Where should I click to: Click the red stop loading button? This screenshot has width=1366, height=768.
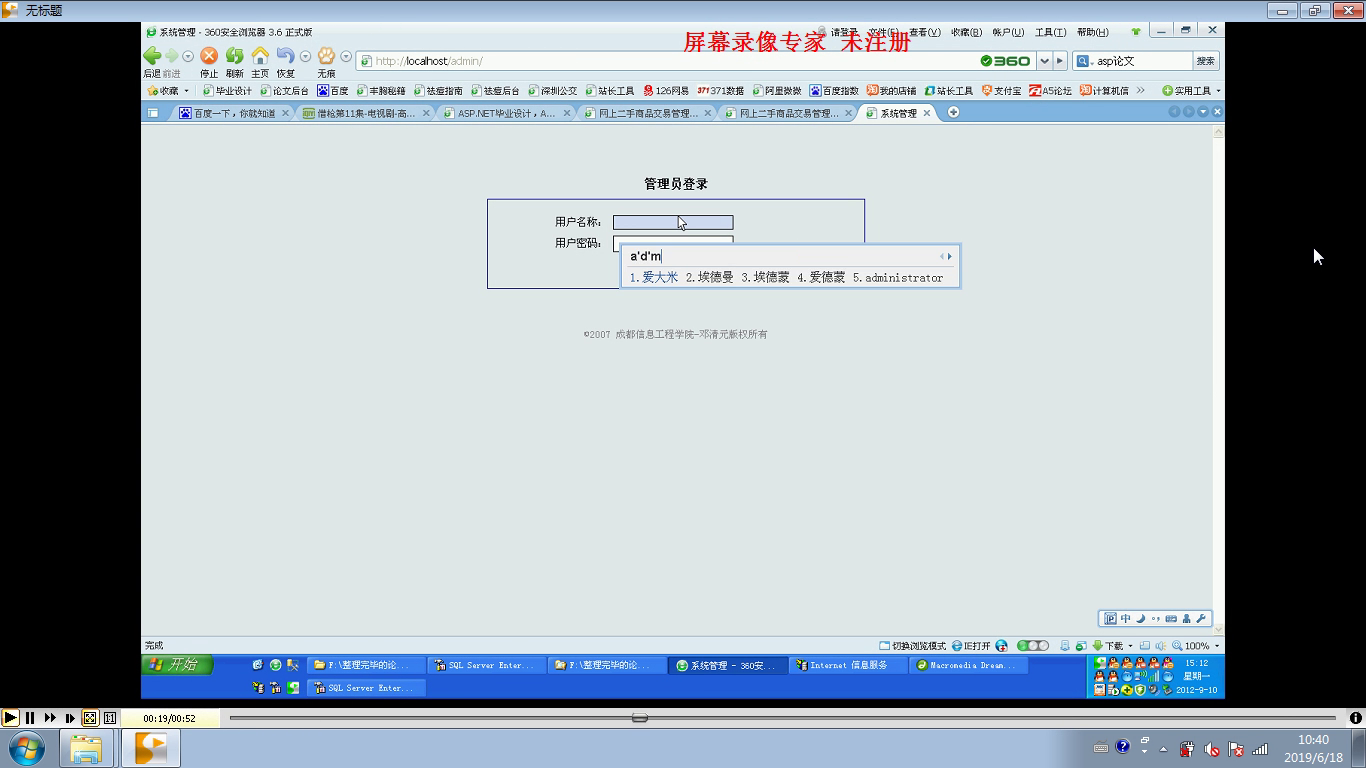coord(209,56)
